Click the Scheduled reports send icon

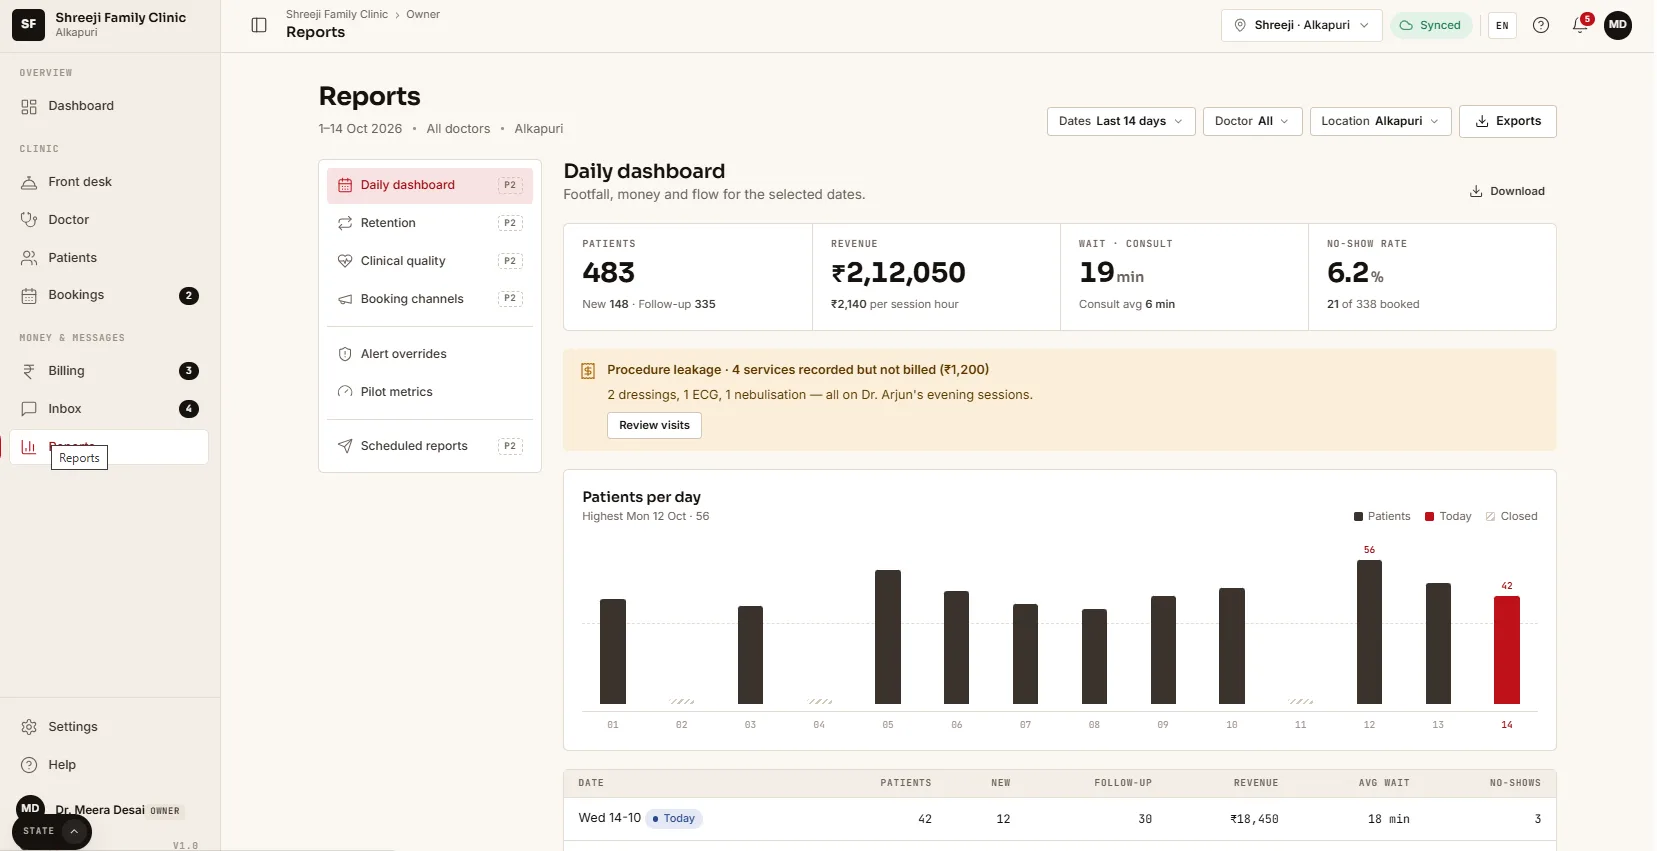point(345,446)
